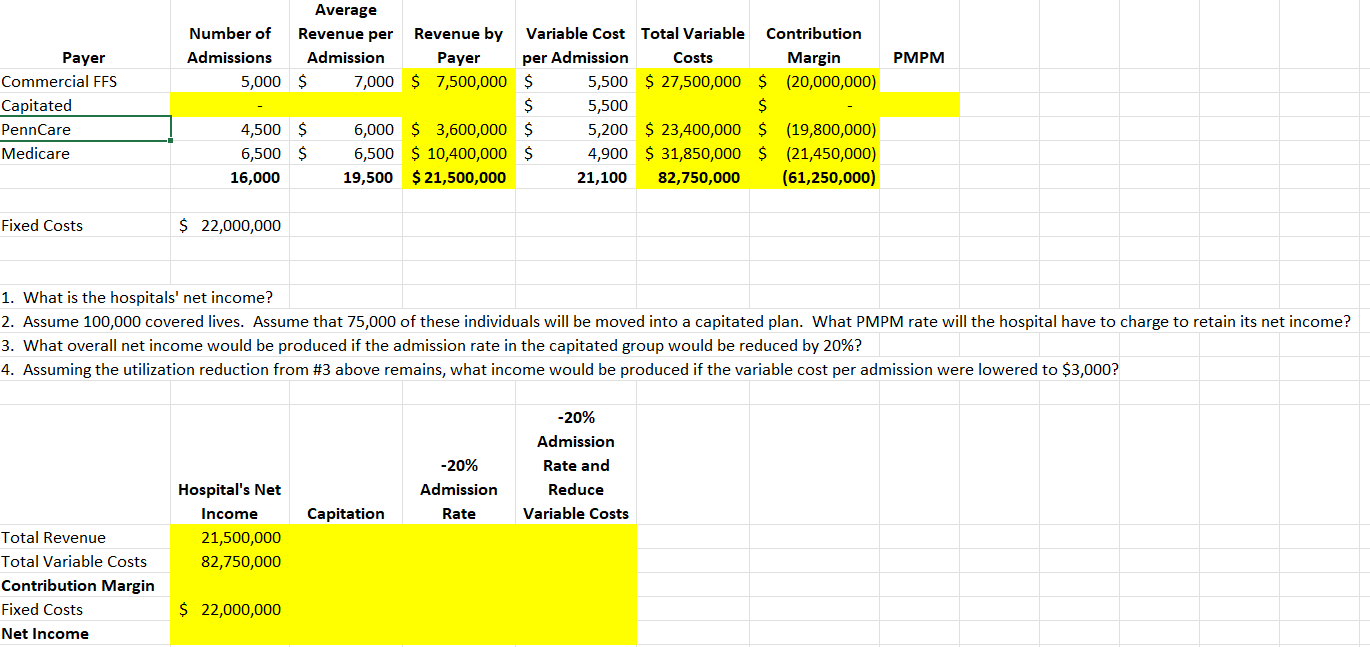Viewport: 1370px width, 647px height.
Task: Select question 2 about 100,000 covered lives
Action: coord(676,321)
